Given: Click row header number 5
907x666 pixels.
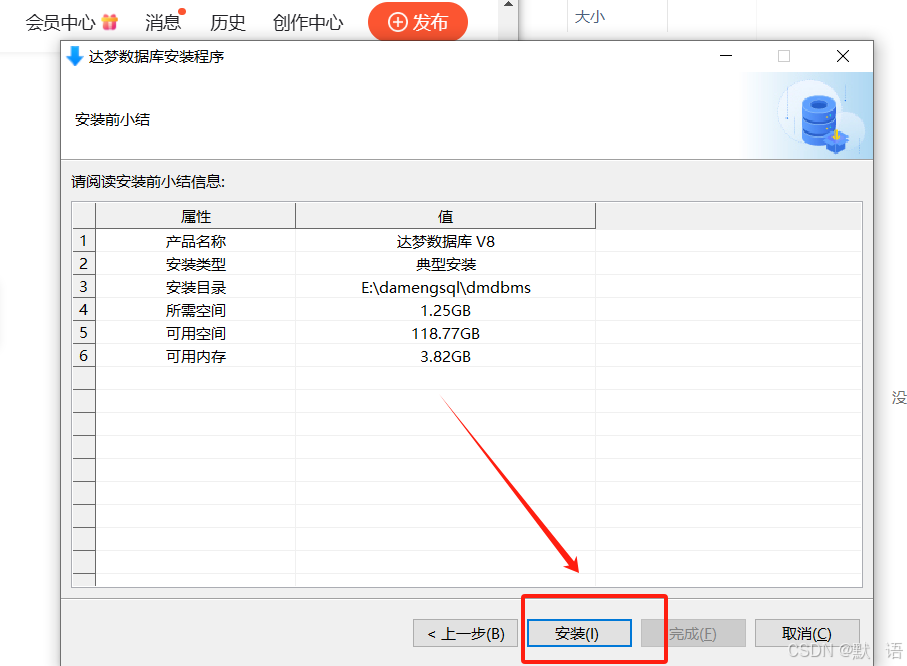Looking at the screenshot, I should (84, 333).
